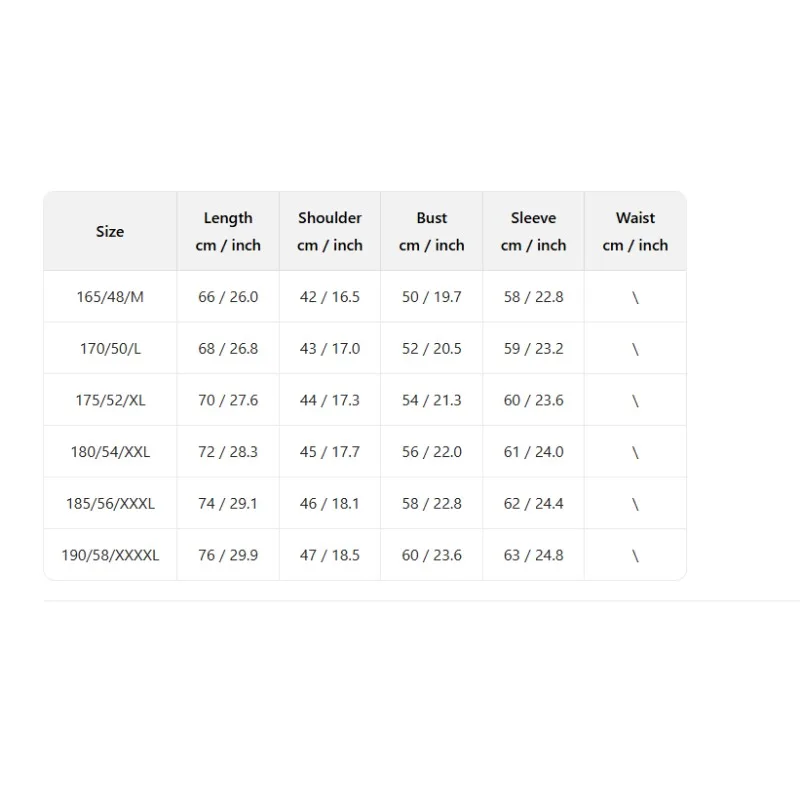The image size is (800, 800).
Task: Select the 180/54/XXL size cell
Action: click(x=110, y=452)
